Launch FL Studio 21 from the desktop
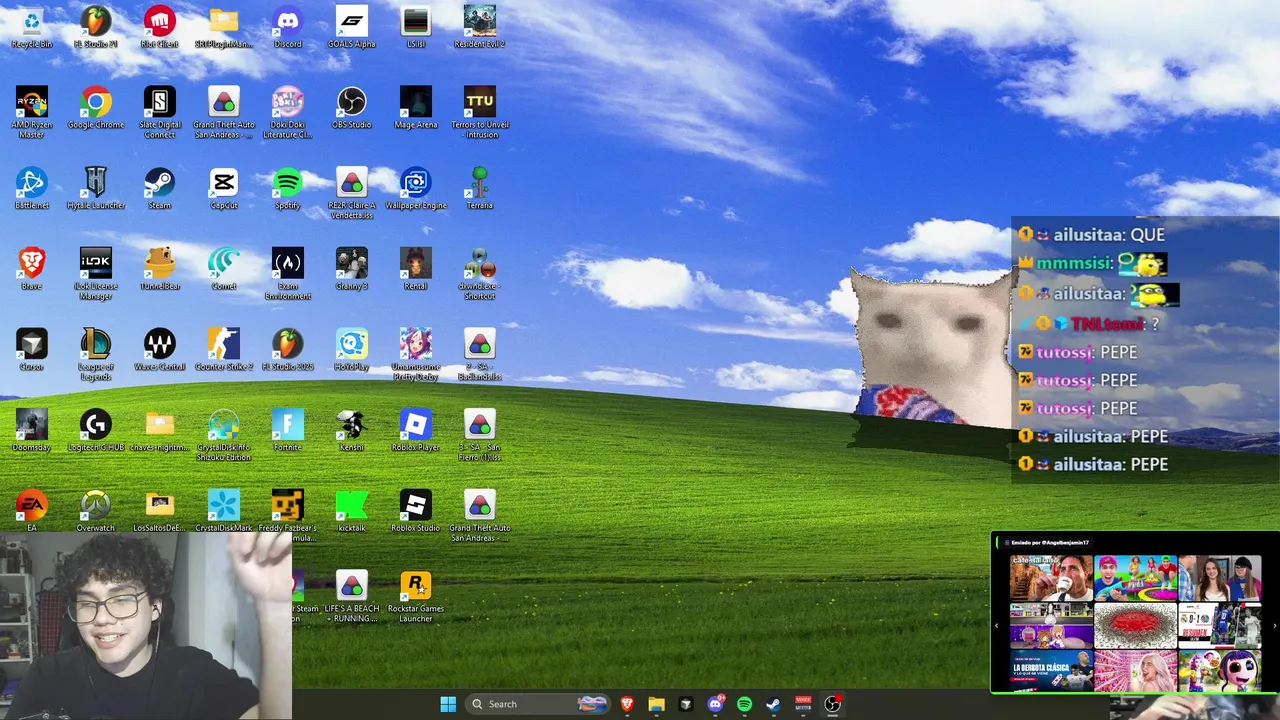The height and width of the screenshot is (720, 1280). (x=95, y=27)
